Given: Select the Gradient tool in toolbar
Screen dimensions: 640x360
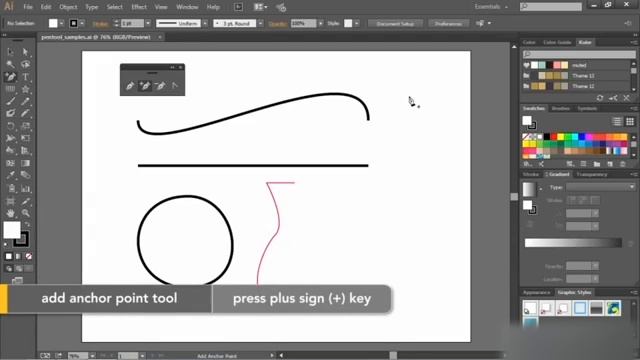Looking at the screenshot, I should pos(25,163).
